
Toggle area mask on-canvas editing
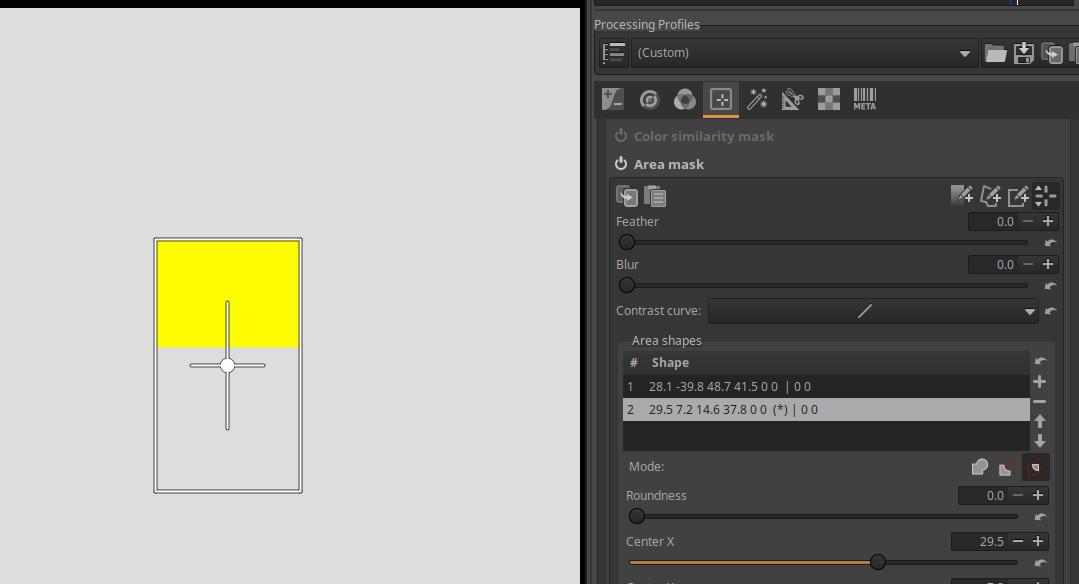(1045, 196)
